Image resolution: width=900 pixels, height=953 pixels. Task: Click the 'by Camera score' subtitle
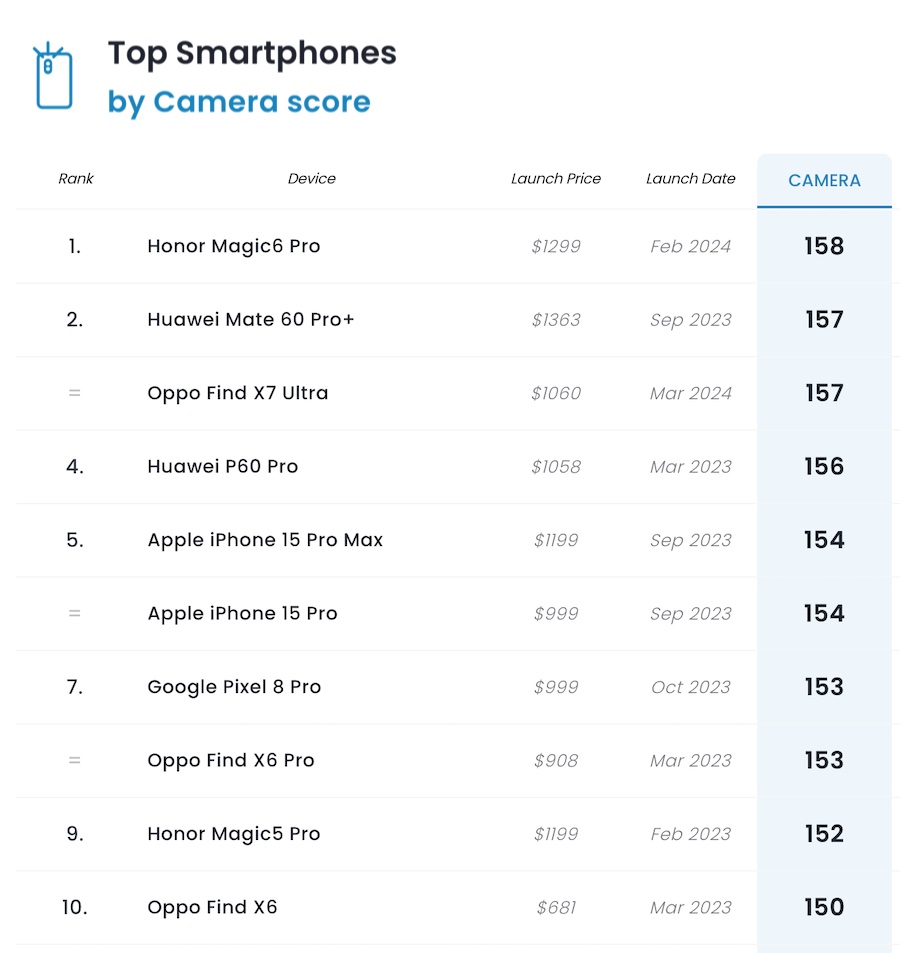pos(239,102)
